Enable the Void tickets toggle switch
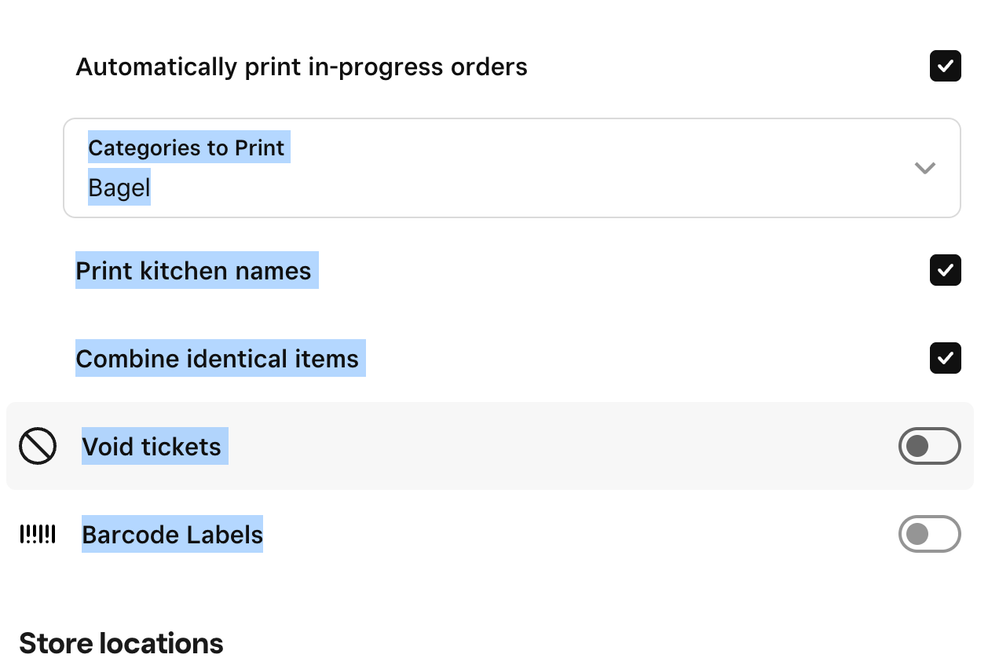Viewport: 999px width, 661px height. (x=929, y=446)
